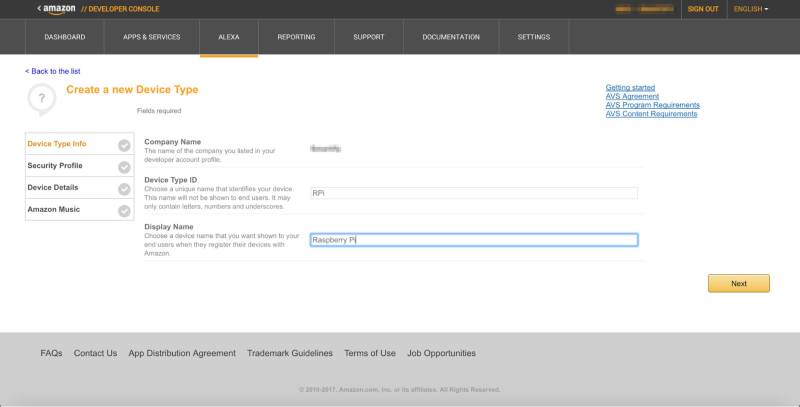Image resolution: width=800 pixels, height=407 pixels.
Task: Open Job Opportunities footer link
Action: (441, 353)
